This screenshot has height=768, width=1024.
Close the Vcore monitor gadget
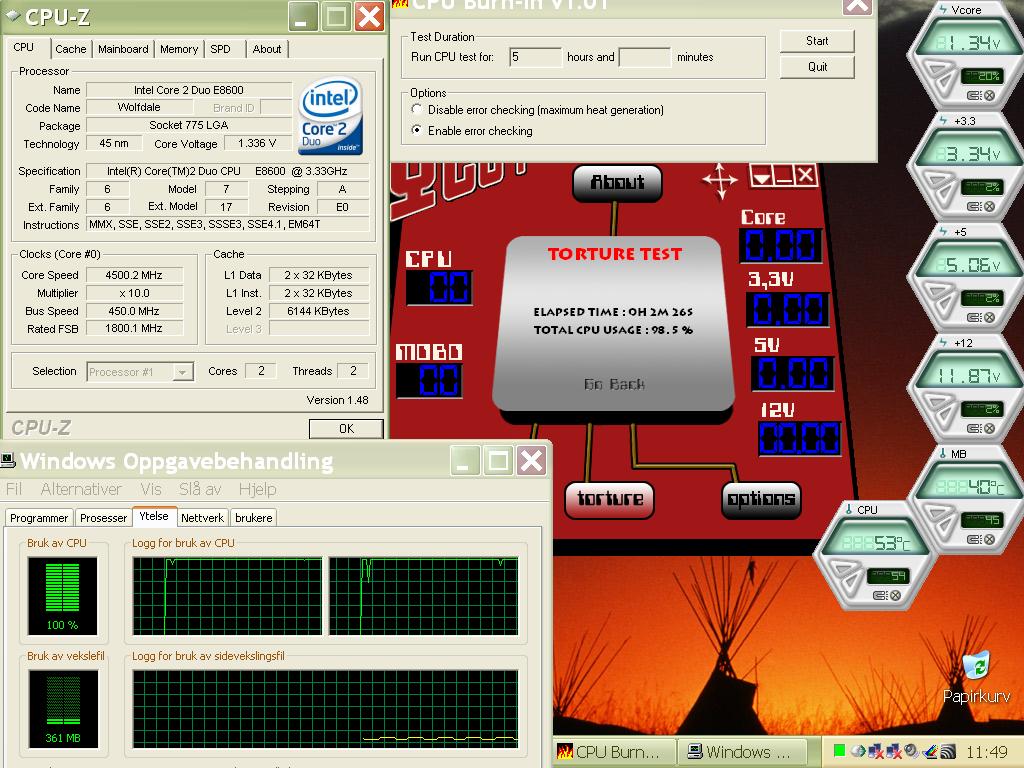point(989,96)
